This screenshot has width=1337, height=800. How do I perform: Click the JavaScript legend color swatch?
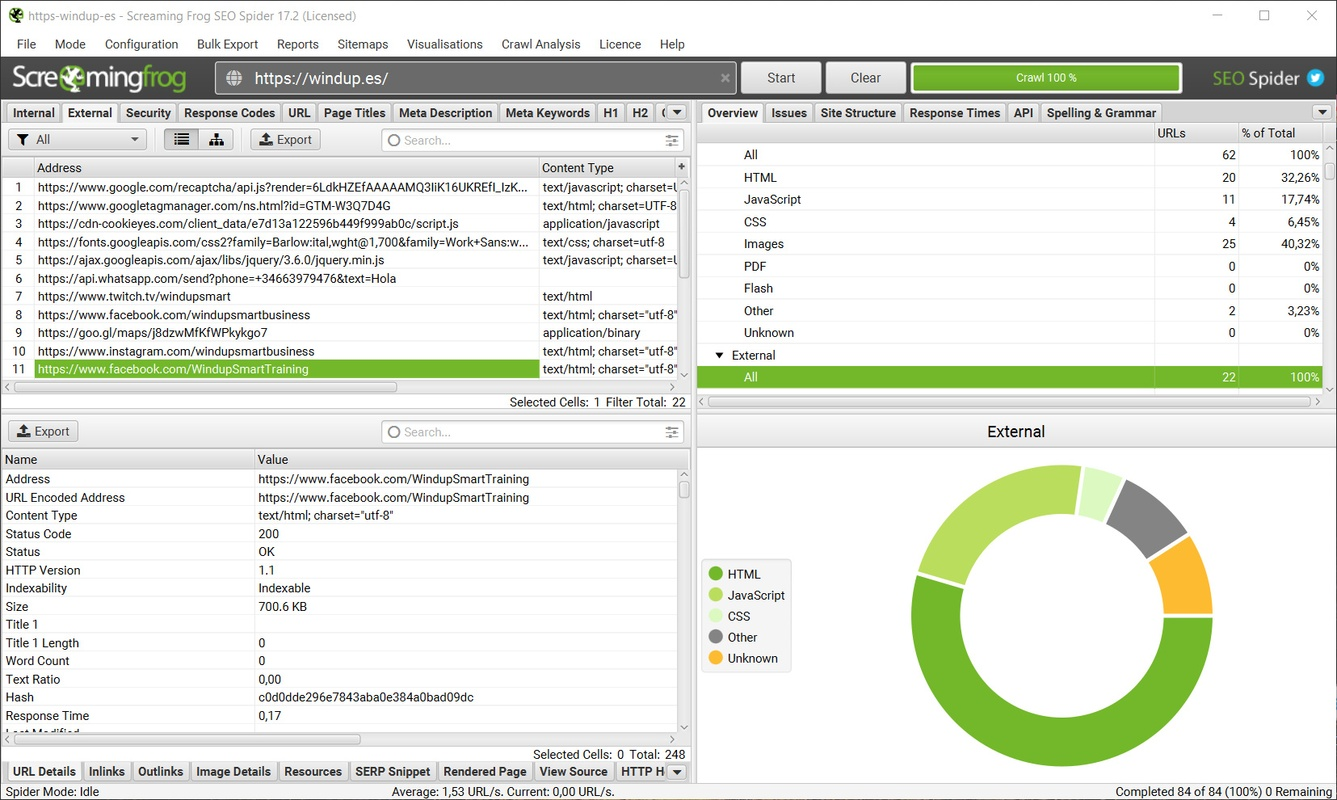point(715,595)
